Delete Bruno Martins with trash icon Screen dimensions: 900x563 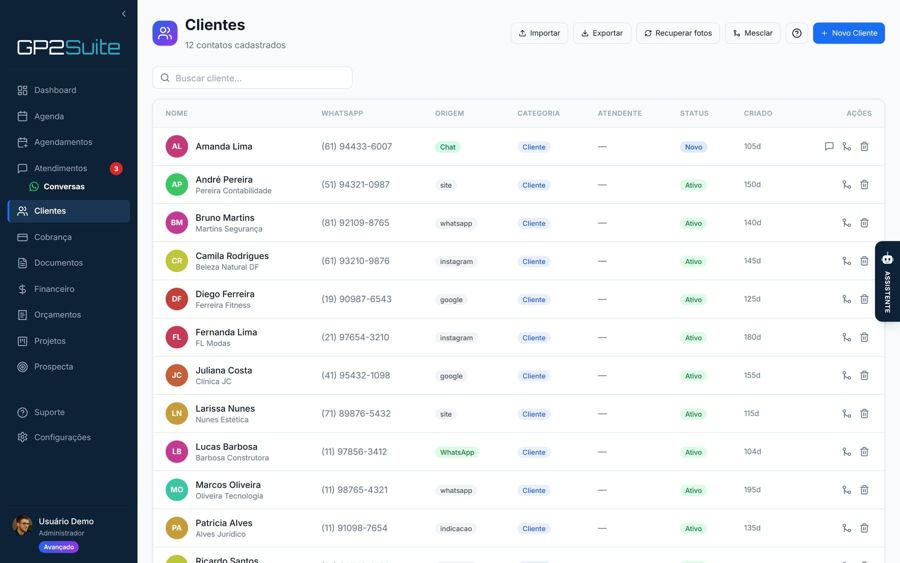click(x=864, y=223)
